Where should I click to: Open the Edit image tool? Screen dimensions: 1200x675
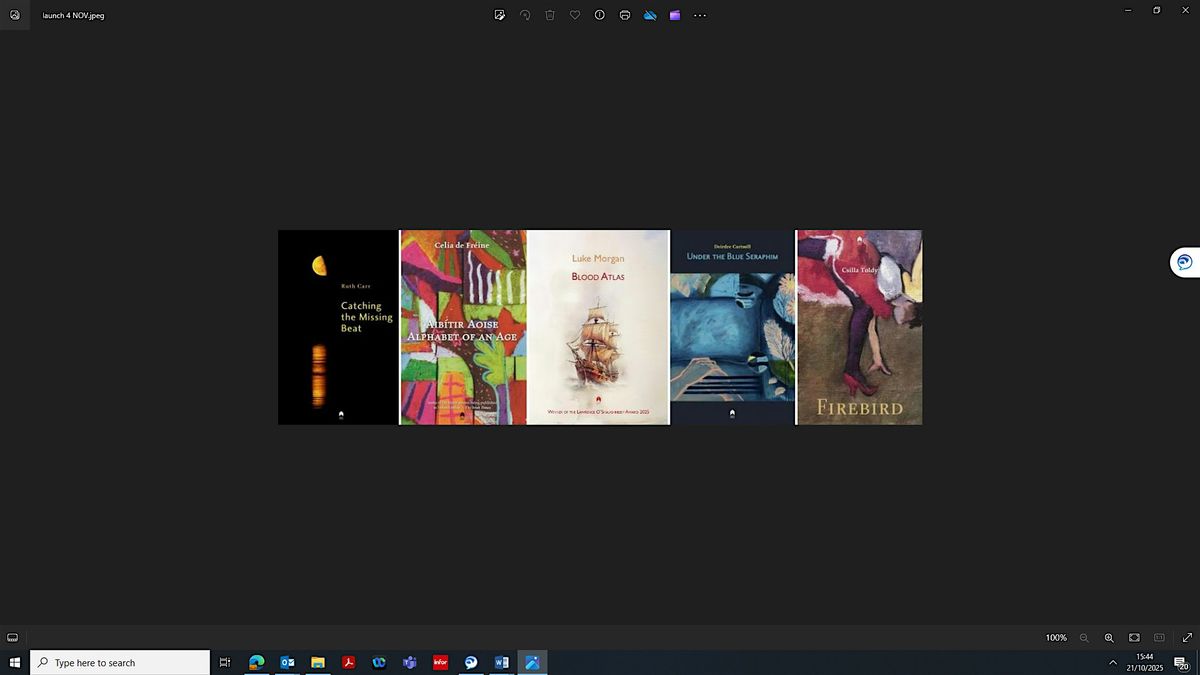(500, 15)
